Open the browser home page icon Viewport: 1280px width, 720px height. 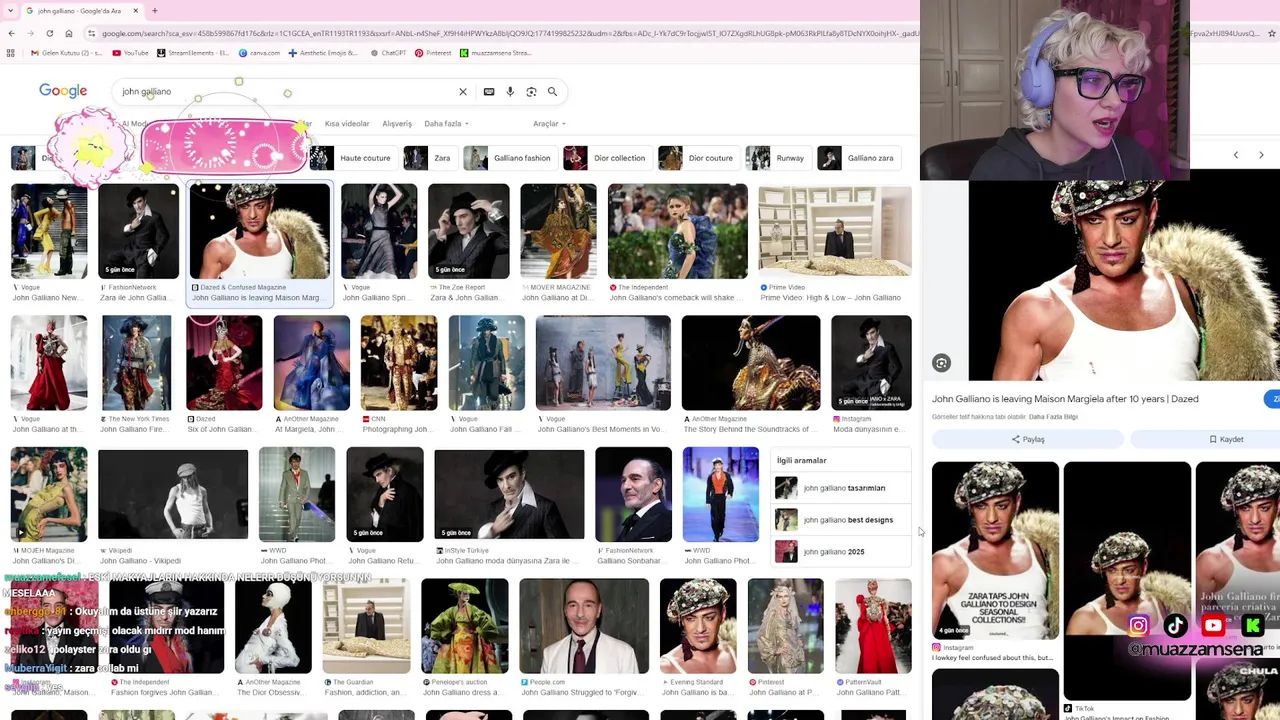(68, 33)
